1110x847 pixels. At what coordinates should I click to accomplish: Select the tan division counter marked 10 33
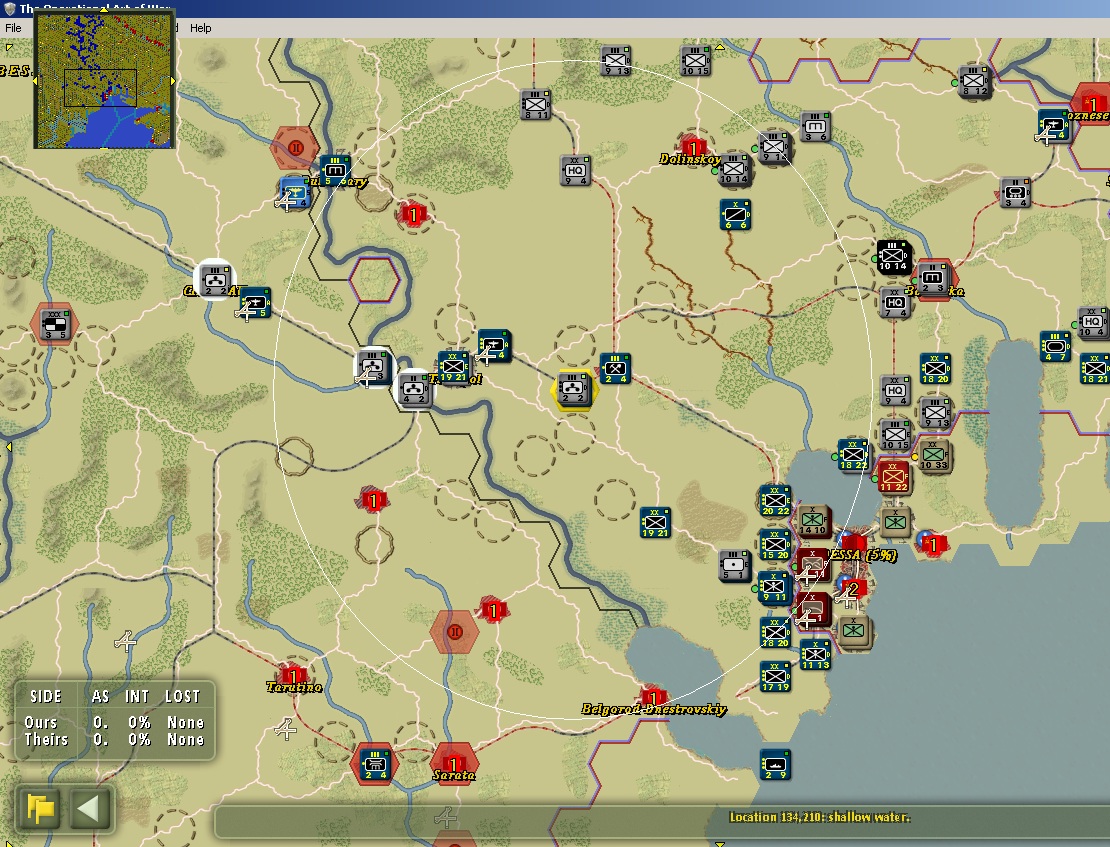pos(934,455)
